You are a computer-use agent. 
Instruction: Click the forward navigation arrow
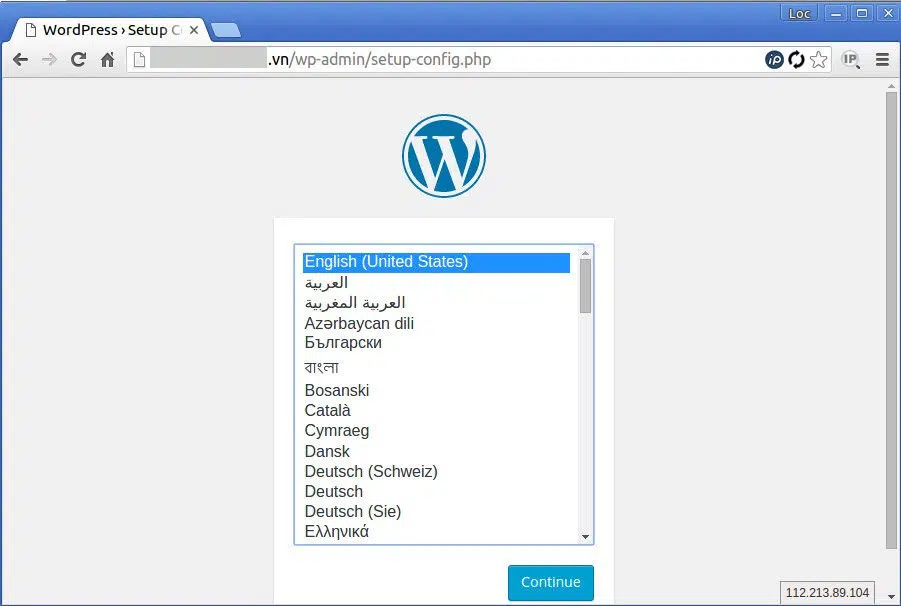click(49, 59)
